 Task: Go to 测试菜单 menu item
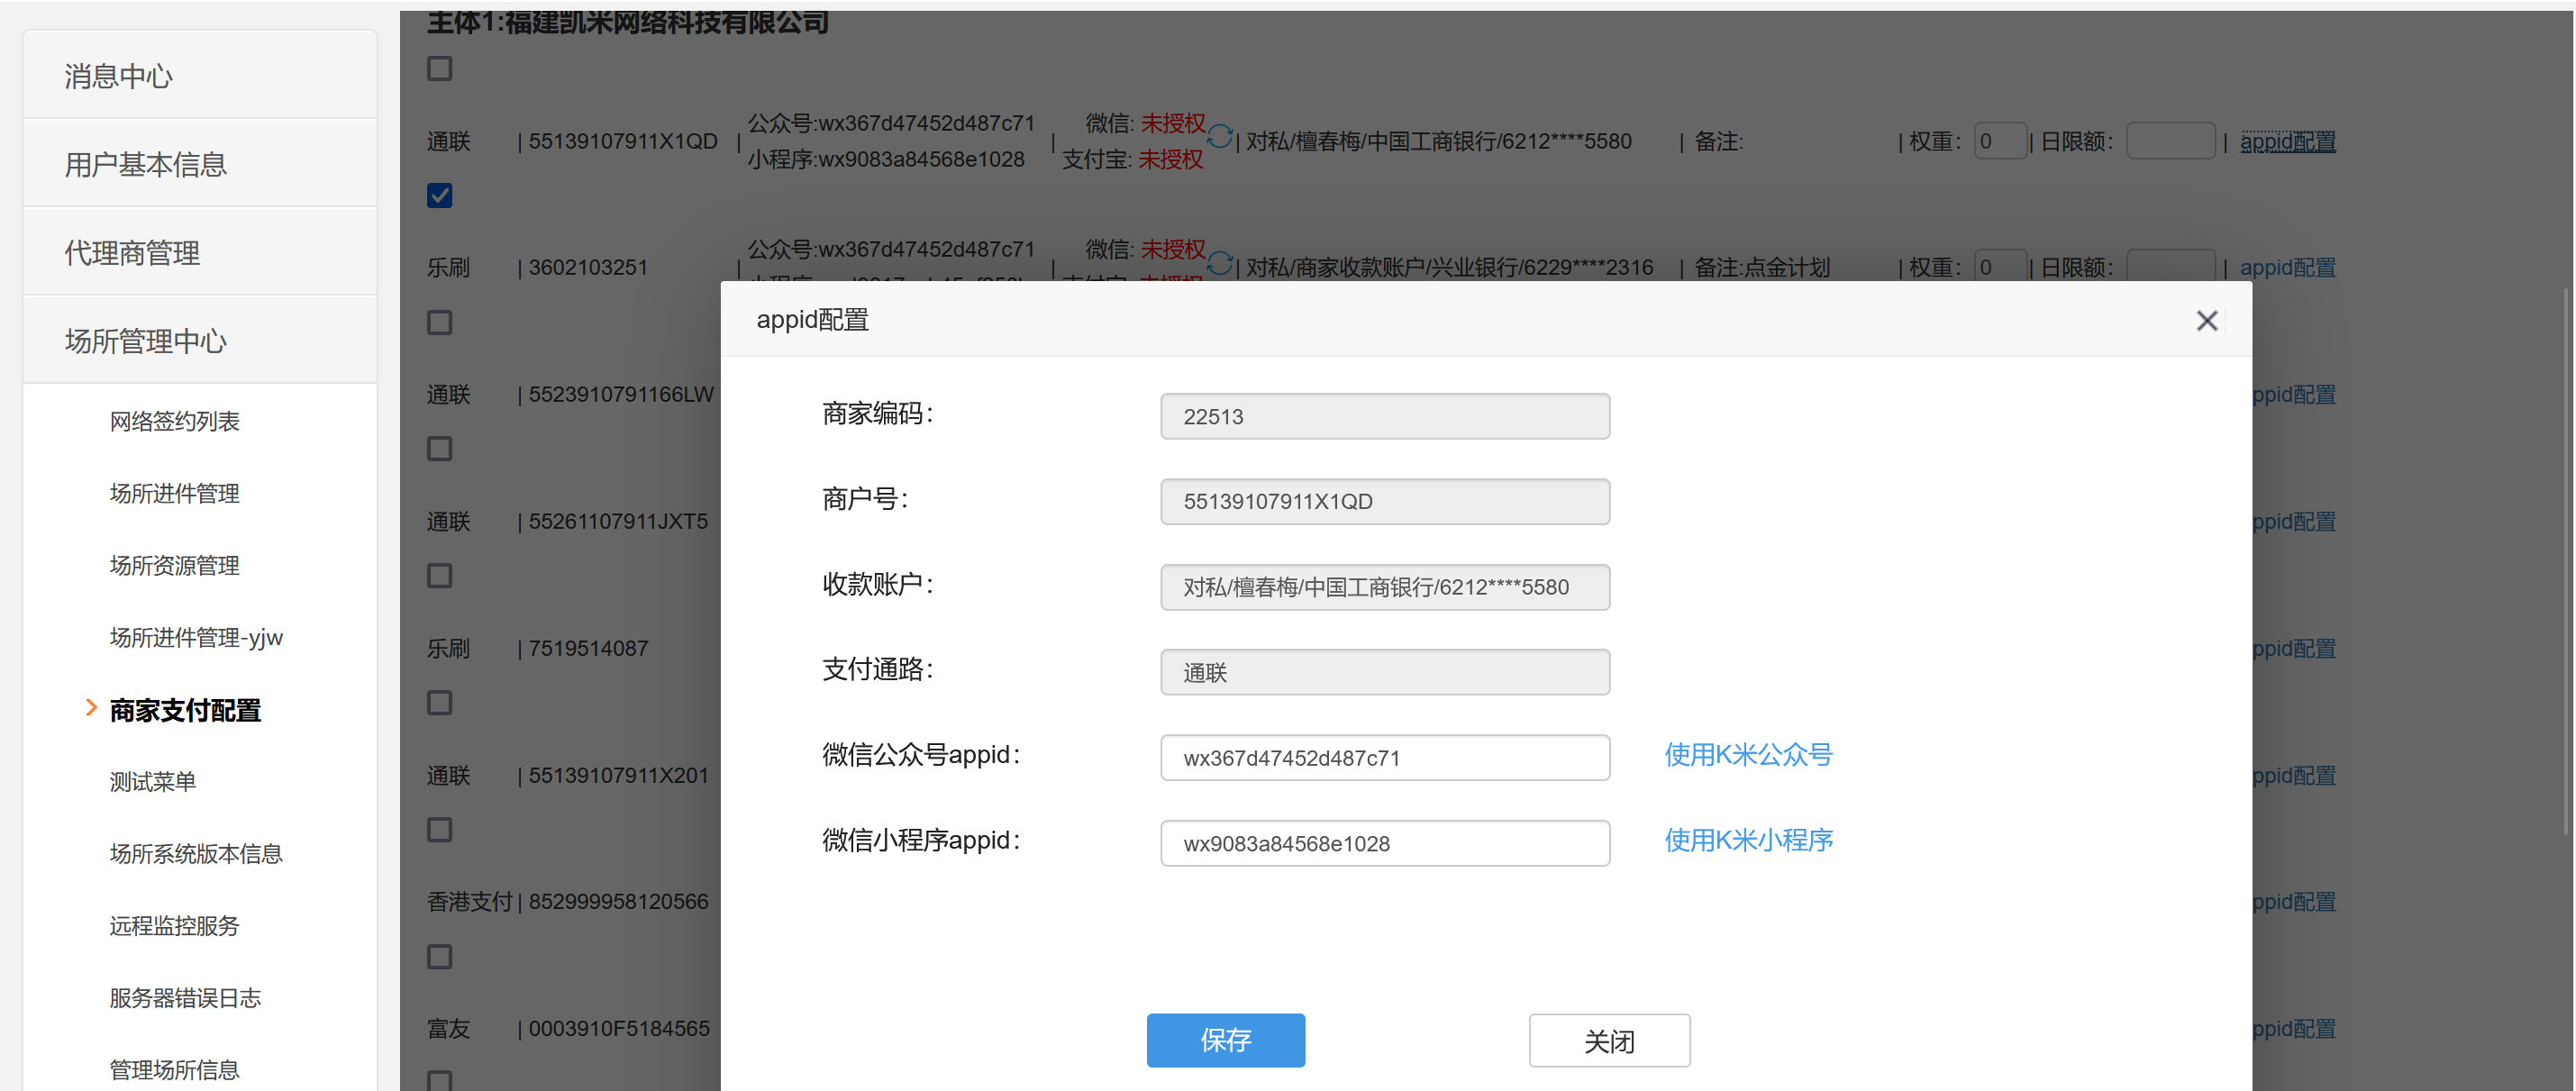pyautogui.click(x=153, y=781)
